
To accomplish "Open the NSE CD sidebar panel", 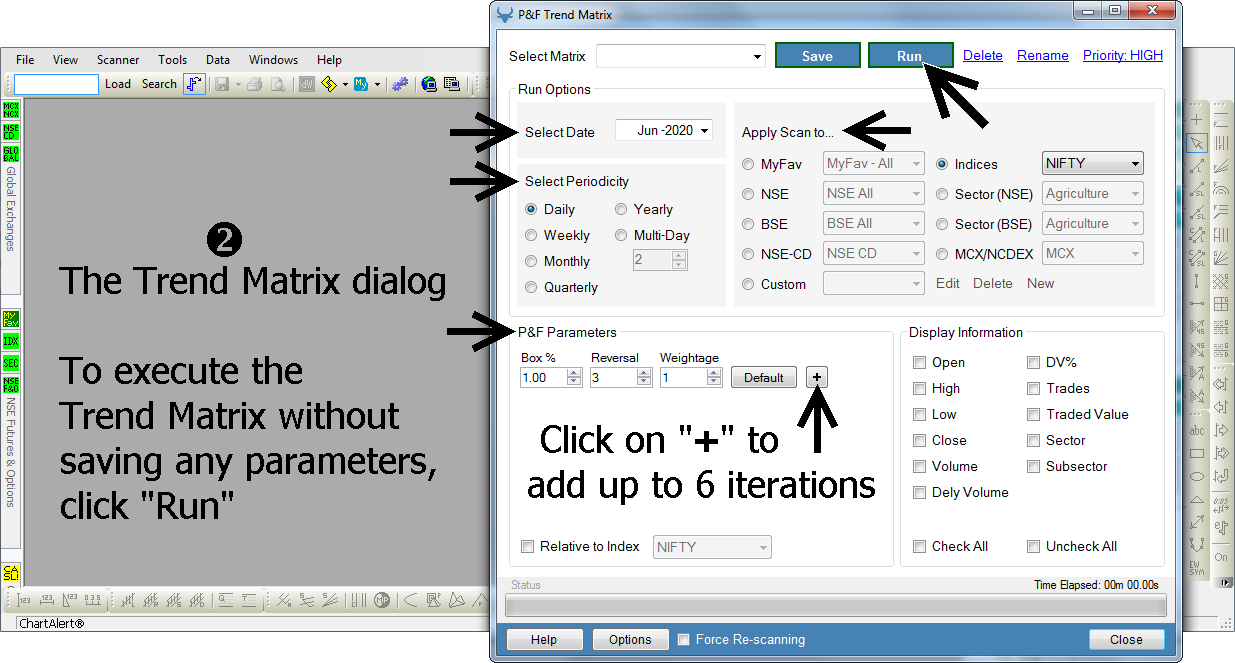I will pos(11,132).
